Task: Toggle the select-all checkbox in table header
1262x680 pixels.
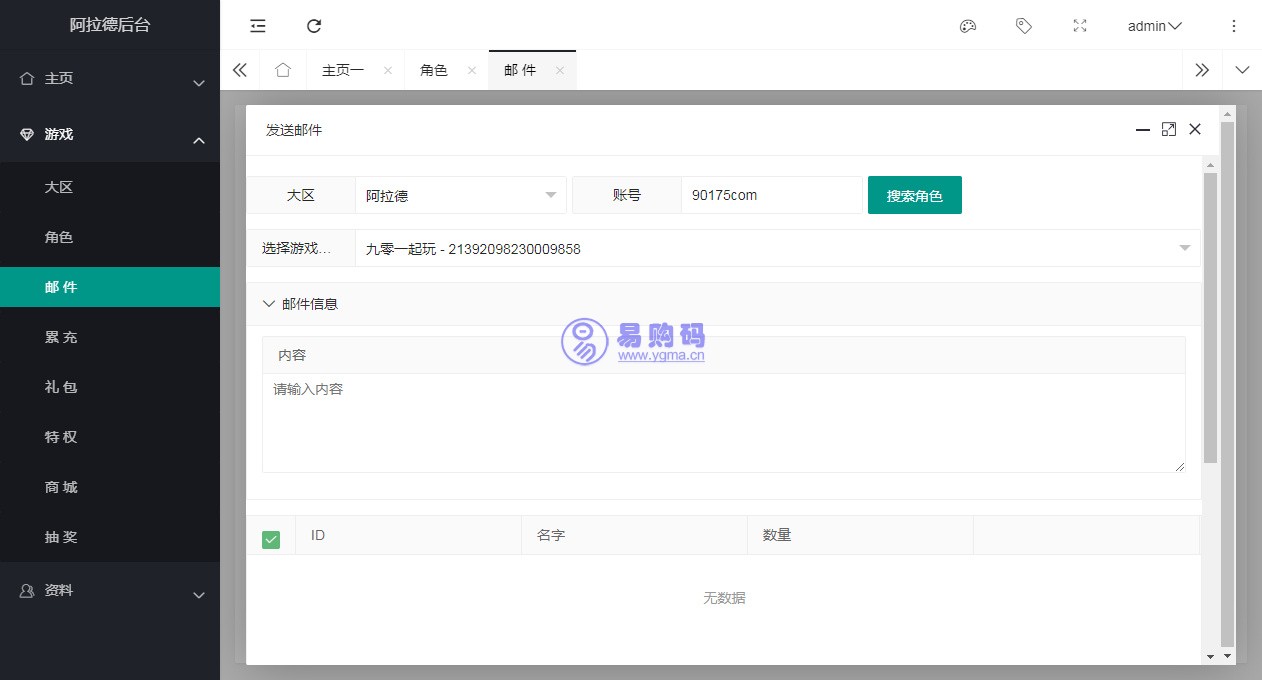Action: 271,540
